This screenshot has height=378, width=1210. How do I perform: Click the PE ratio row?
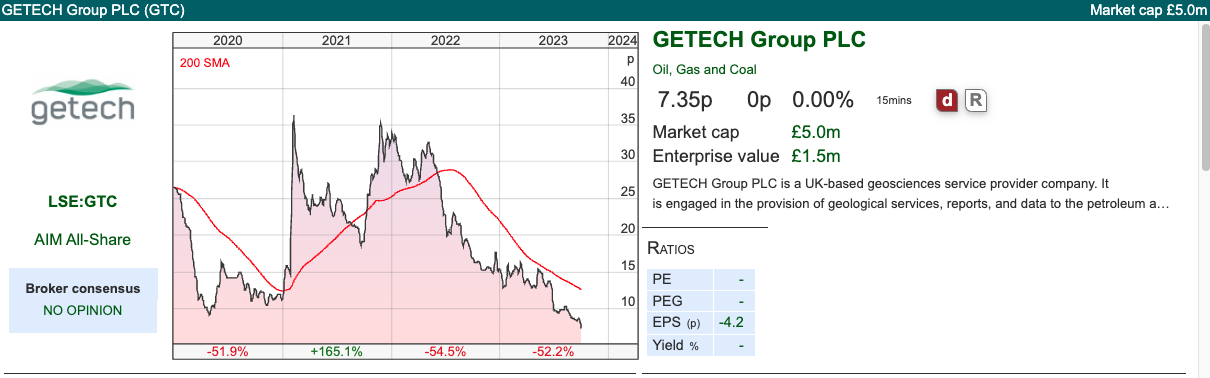pos(701,280)
